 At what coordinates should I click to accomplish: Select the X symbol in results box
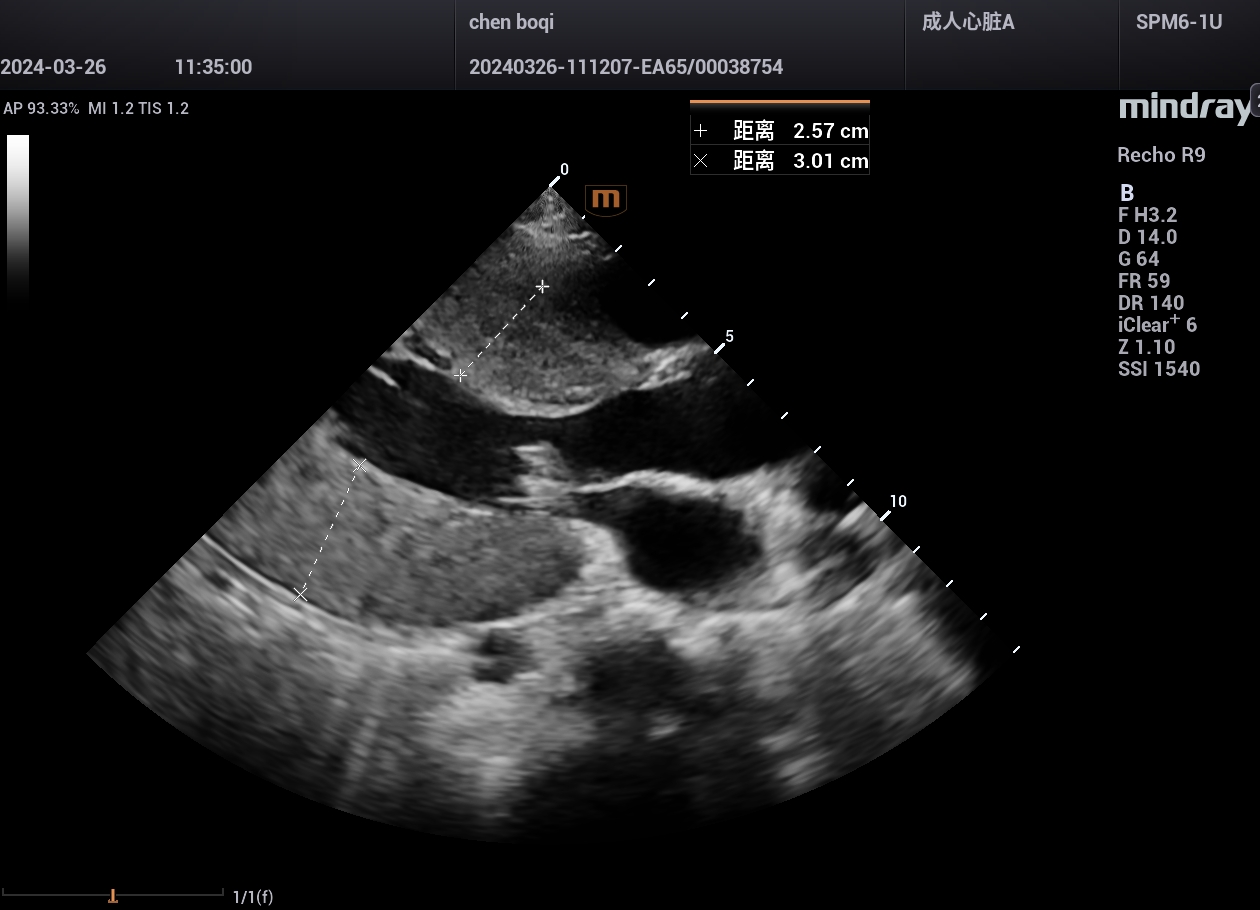click(x=701, y=161)
